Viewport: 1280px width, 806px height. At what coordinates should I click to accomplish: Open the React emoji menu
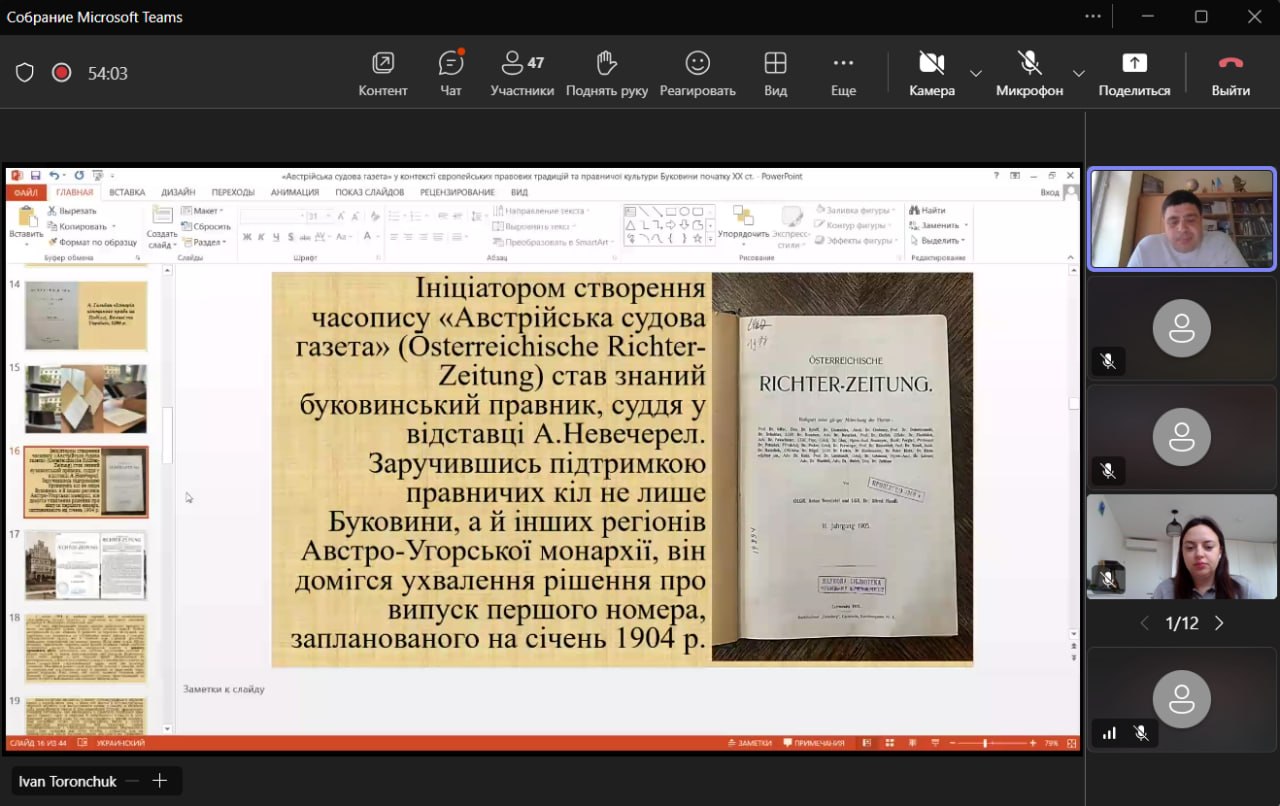tap(697, 74)
